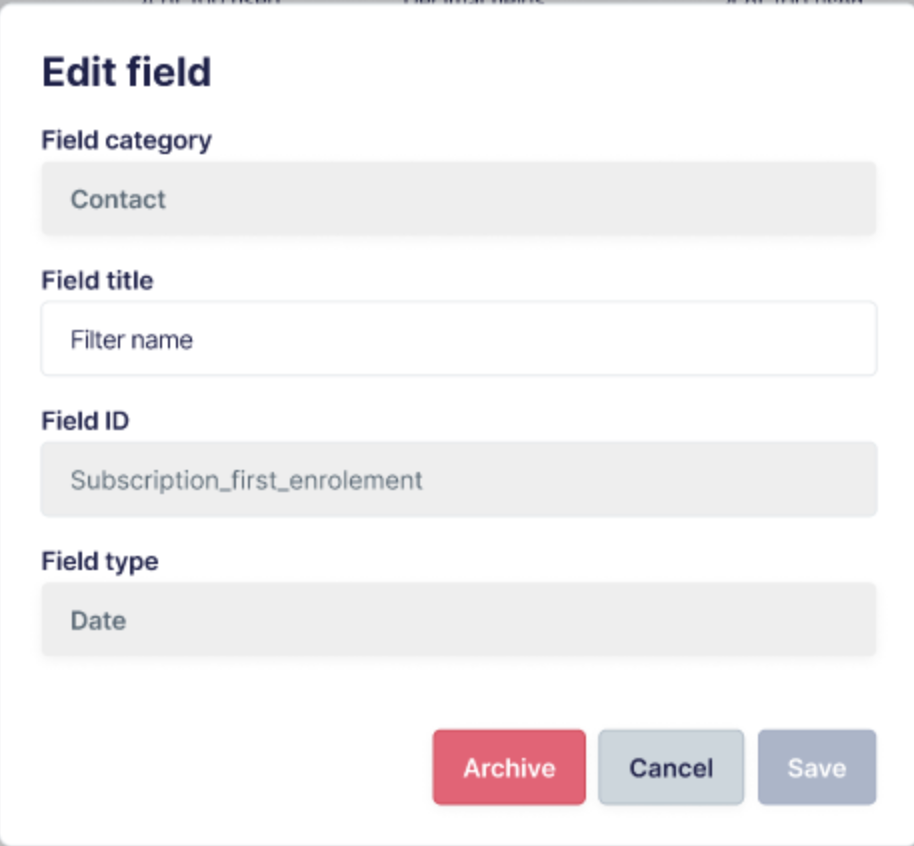Click the Field type Date box
This screenshot has width=914, height=846.
[459, 619]
